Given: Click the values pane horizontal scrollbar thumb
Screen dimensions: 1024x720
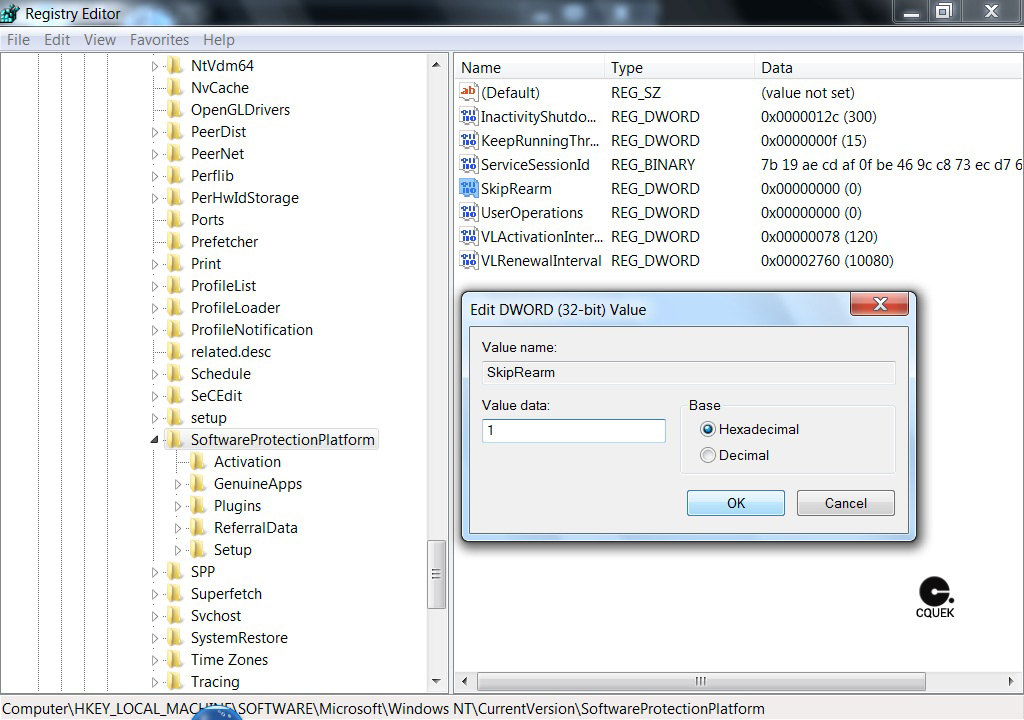Looking at the screenshot, I should tap(701, 681).
